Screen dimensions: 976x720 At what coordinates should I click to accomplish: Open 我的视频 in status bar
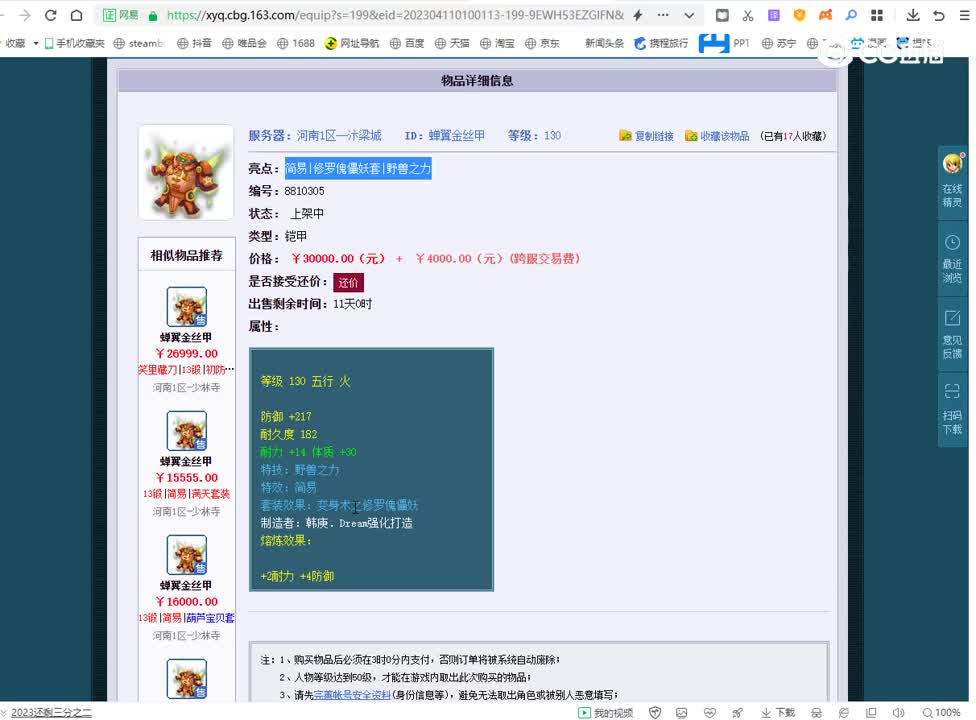coord(606,713)
